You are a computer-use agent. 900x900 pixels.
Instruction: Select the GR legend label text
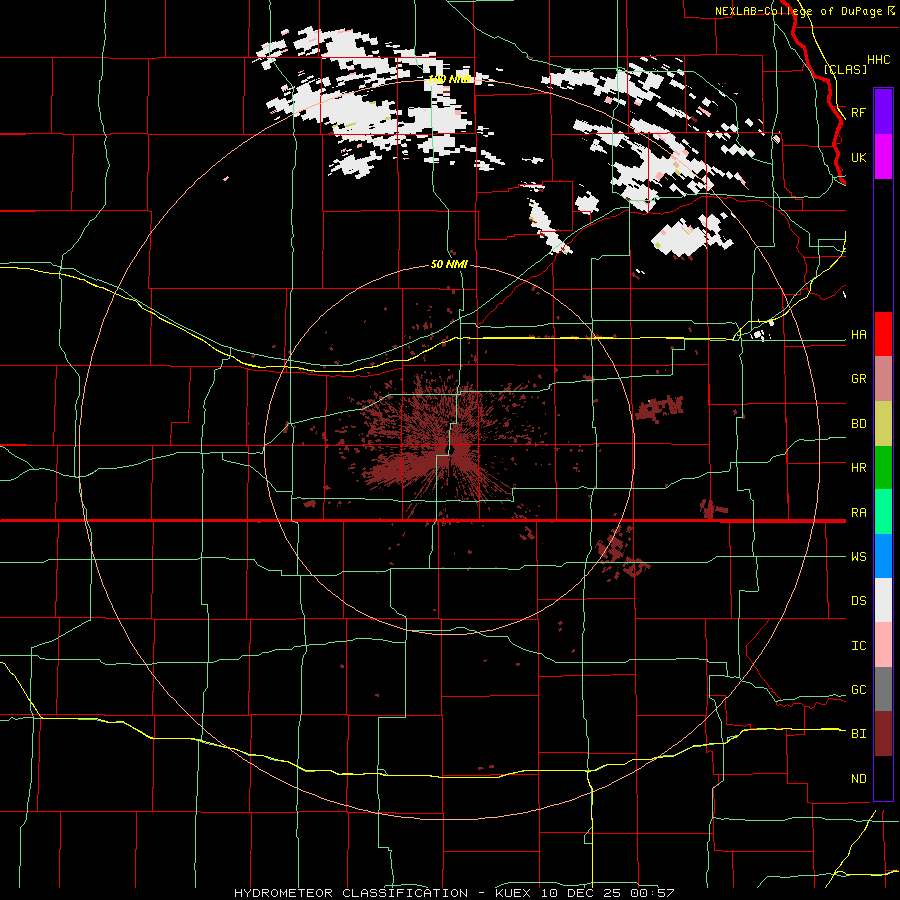click(859, 379)
